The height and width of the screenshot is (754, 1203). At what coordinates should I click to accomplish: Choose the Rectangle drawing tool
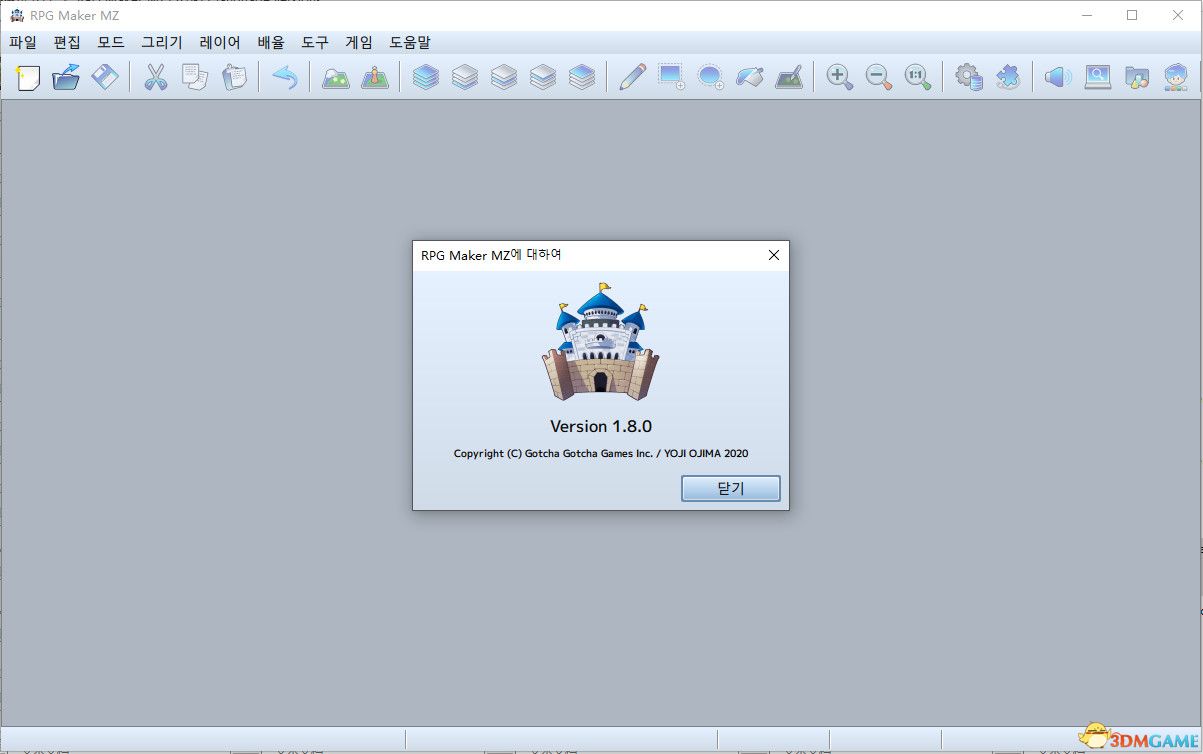click(x=671, y=77)
